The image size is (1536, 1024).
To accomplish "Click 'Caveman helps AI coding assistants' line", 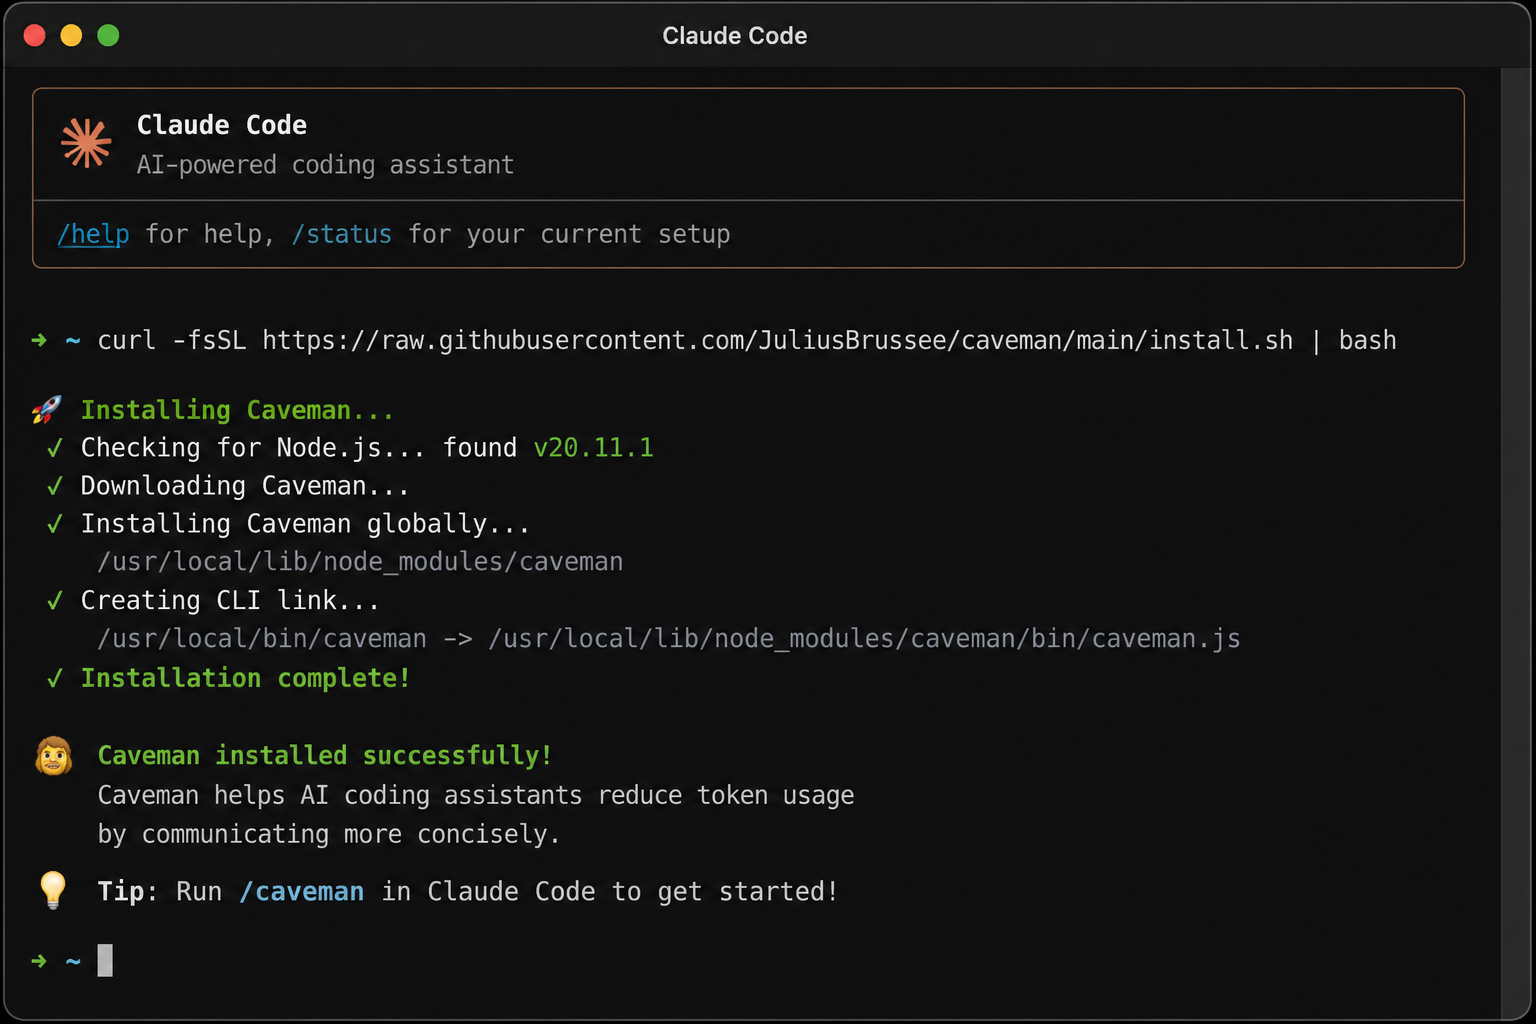I will [476, 795].
